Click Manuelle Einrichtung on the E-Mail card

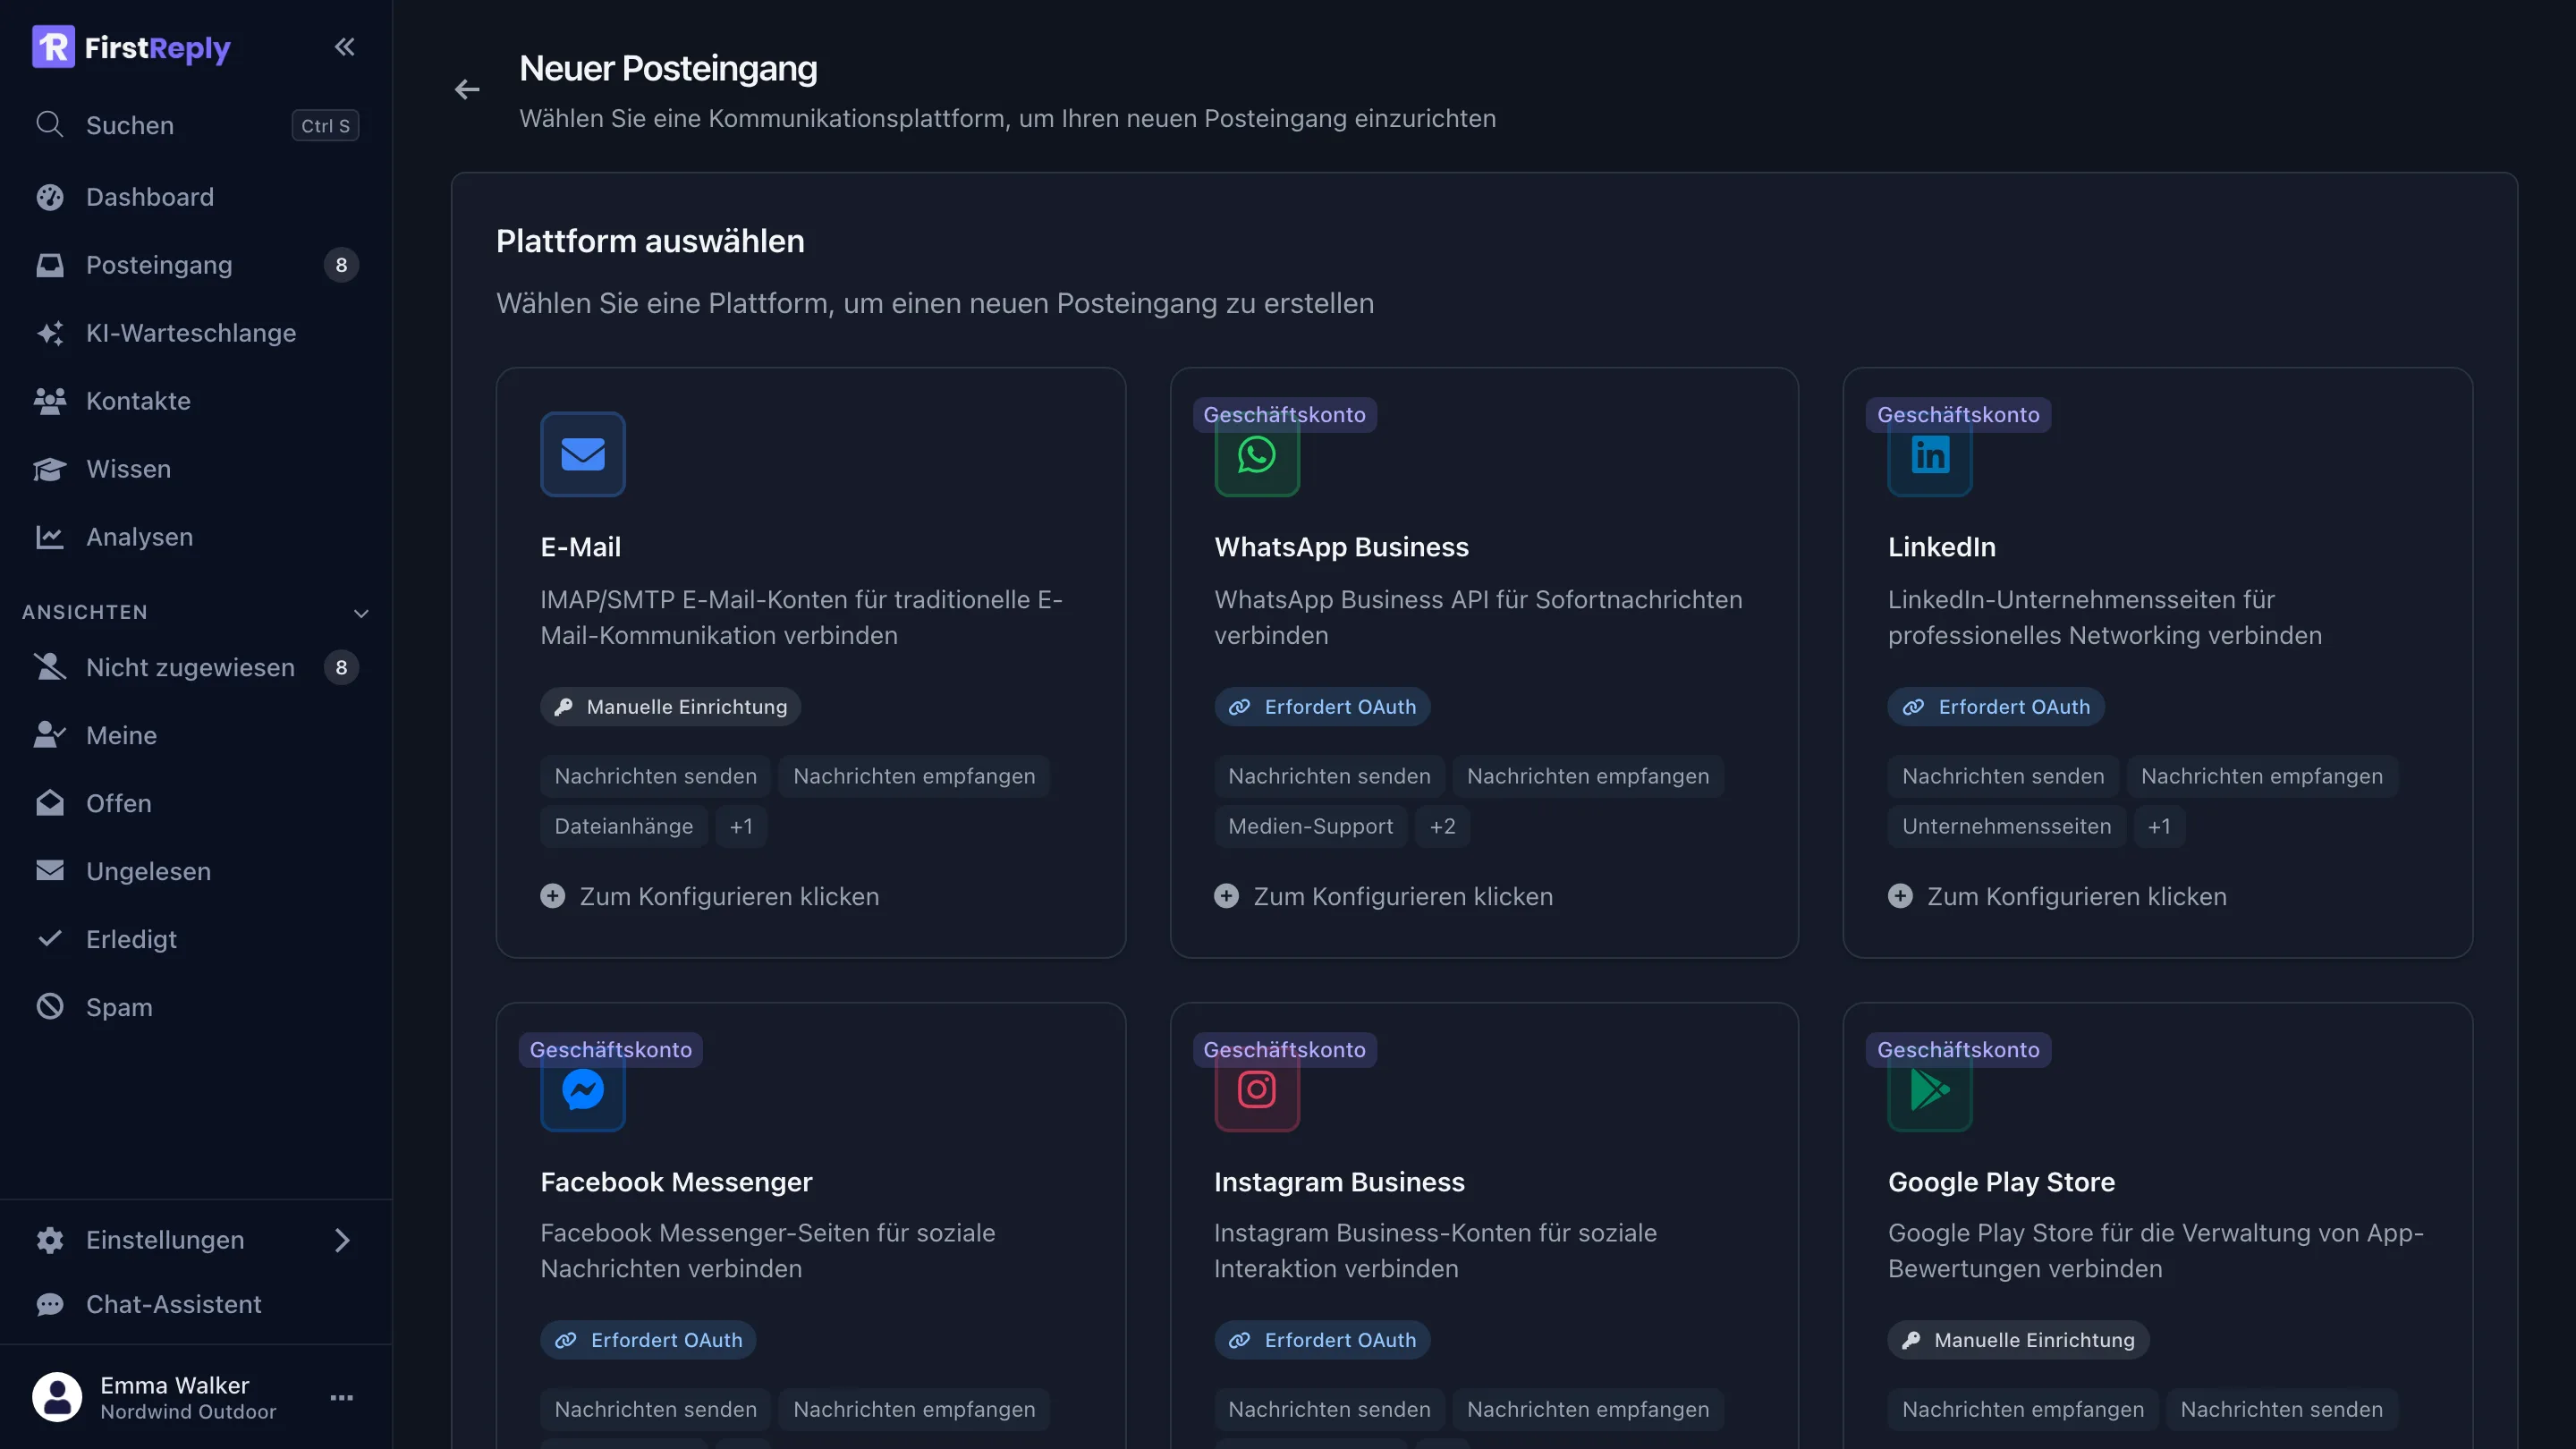tap(671, 707)
